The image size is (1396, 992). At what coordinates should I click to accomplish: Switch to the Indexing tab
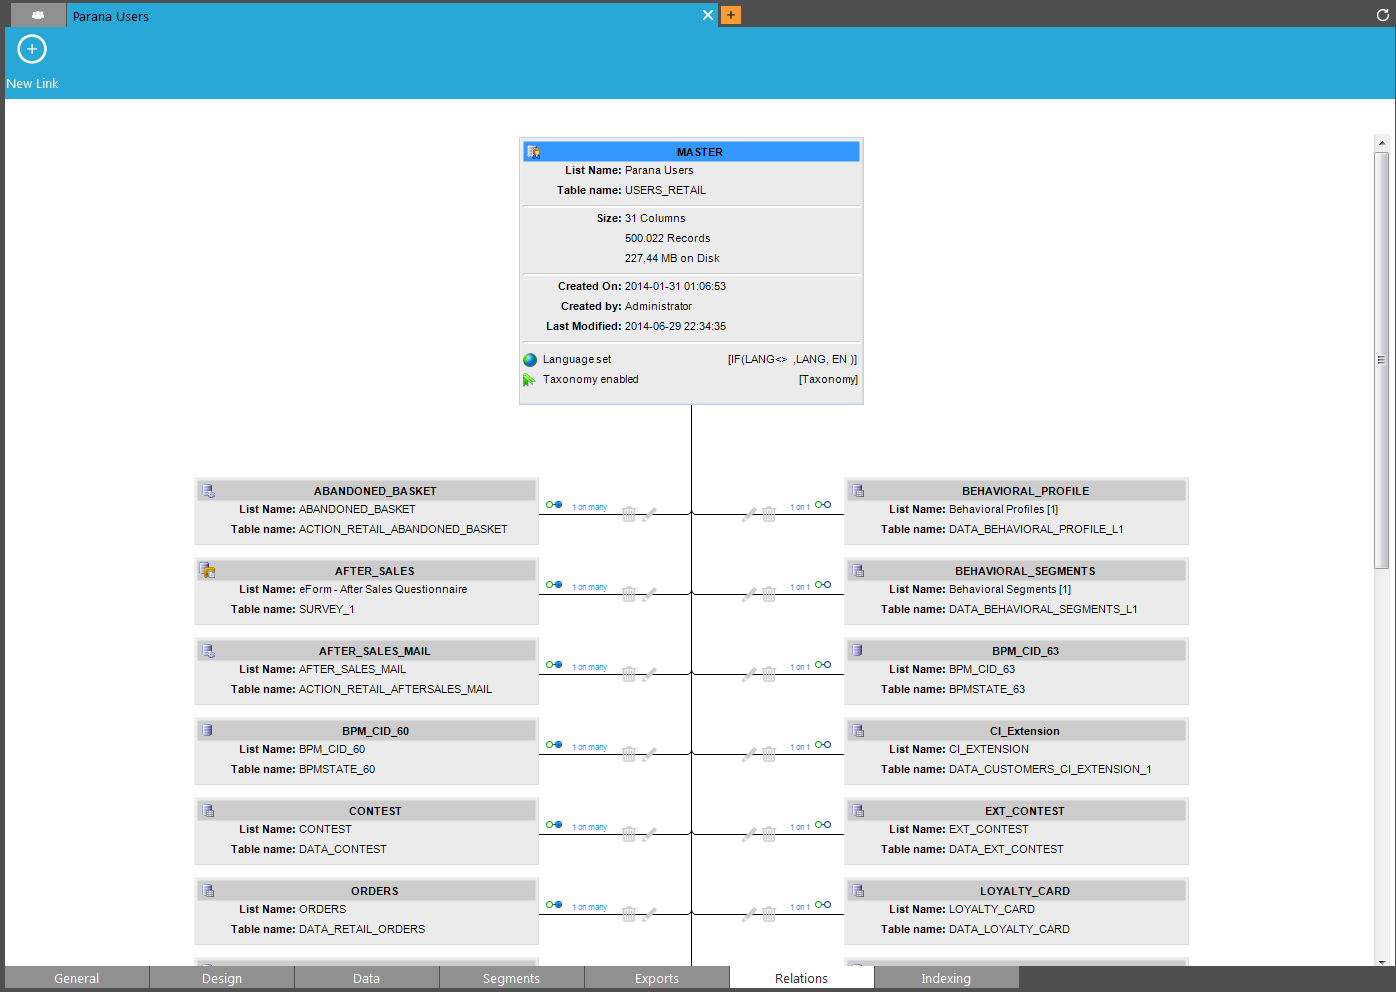(946, 978)
